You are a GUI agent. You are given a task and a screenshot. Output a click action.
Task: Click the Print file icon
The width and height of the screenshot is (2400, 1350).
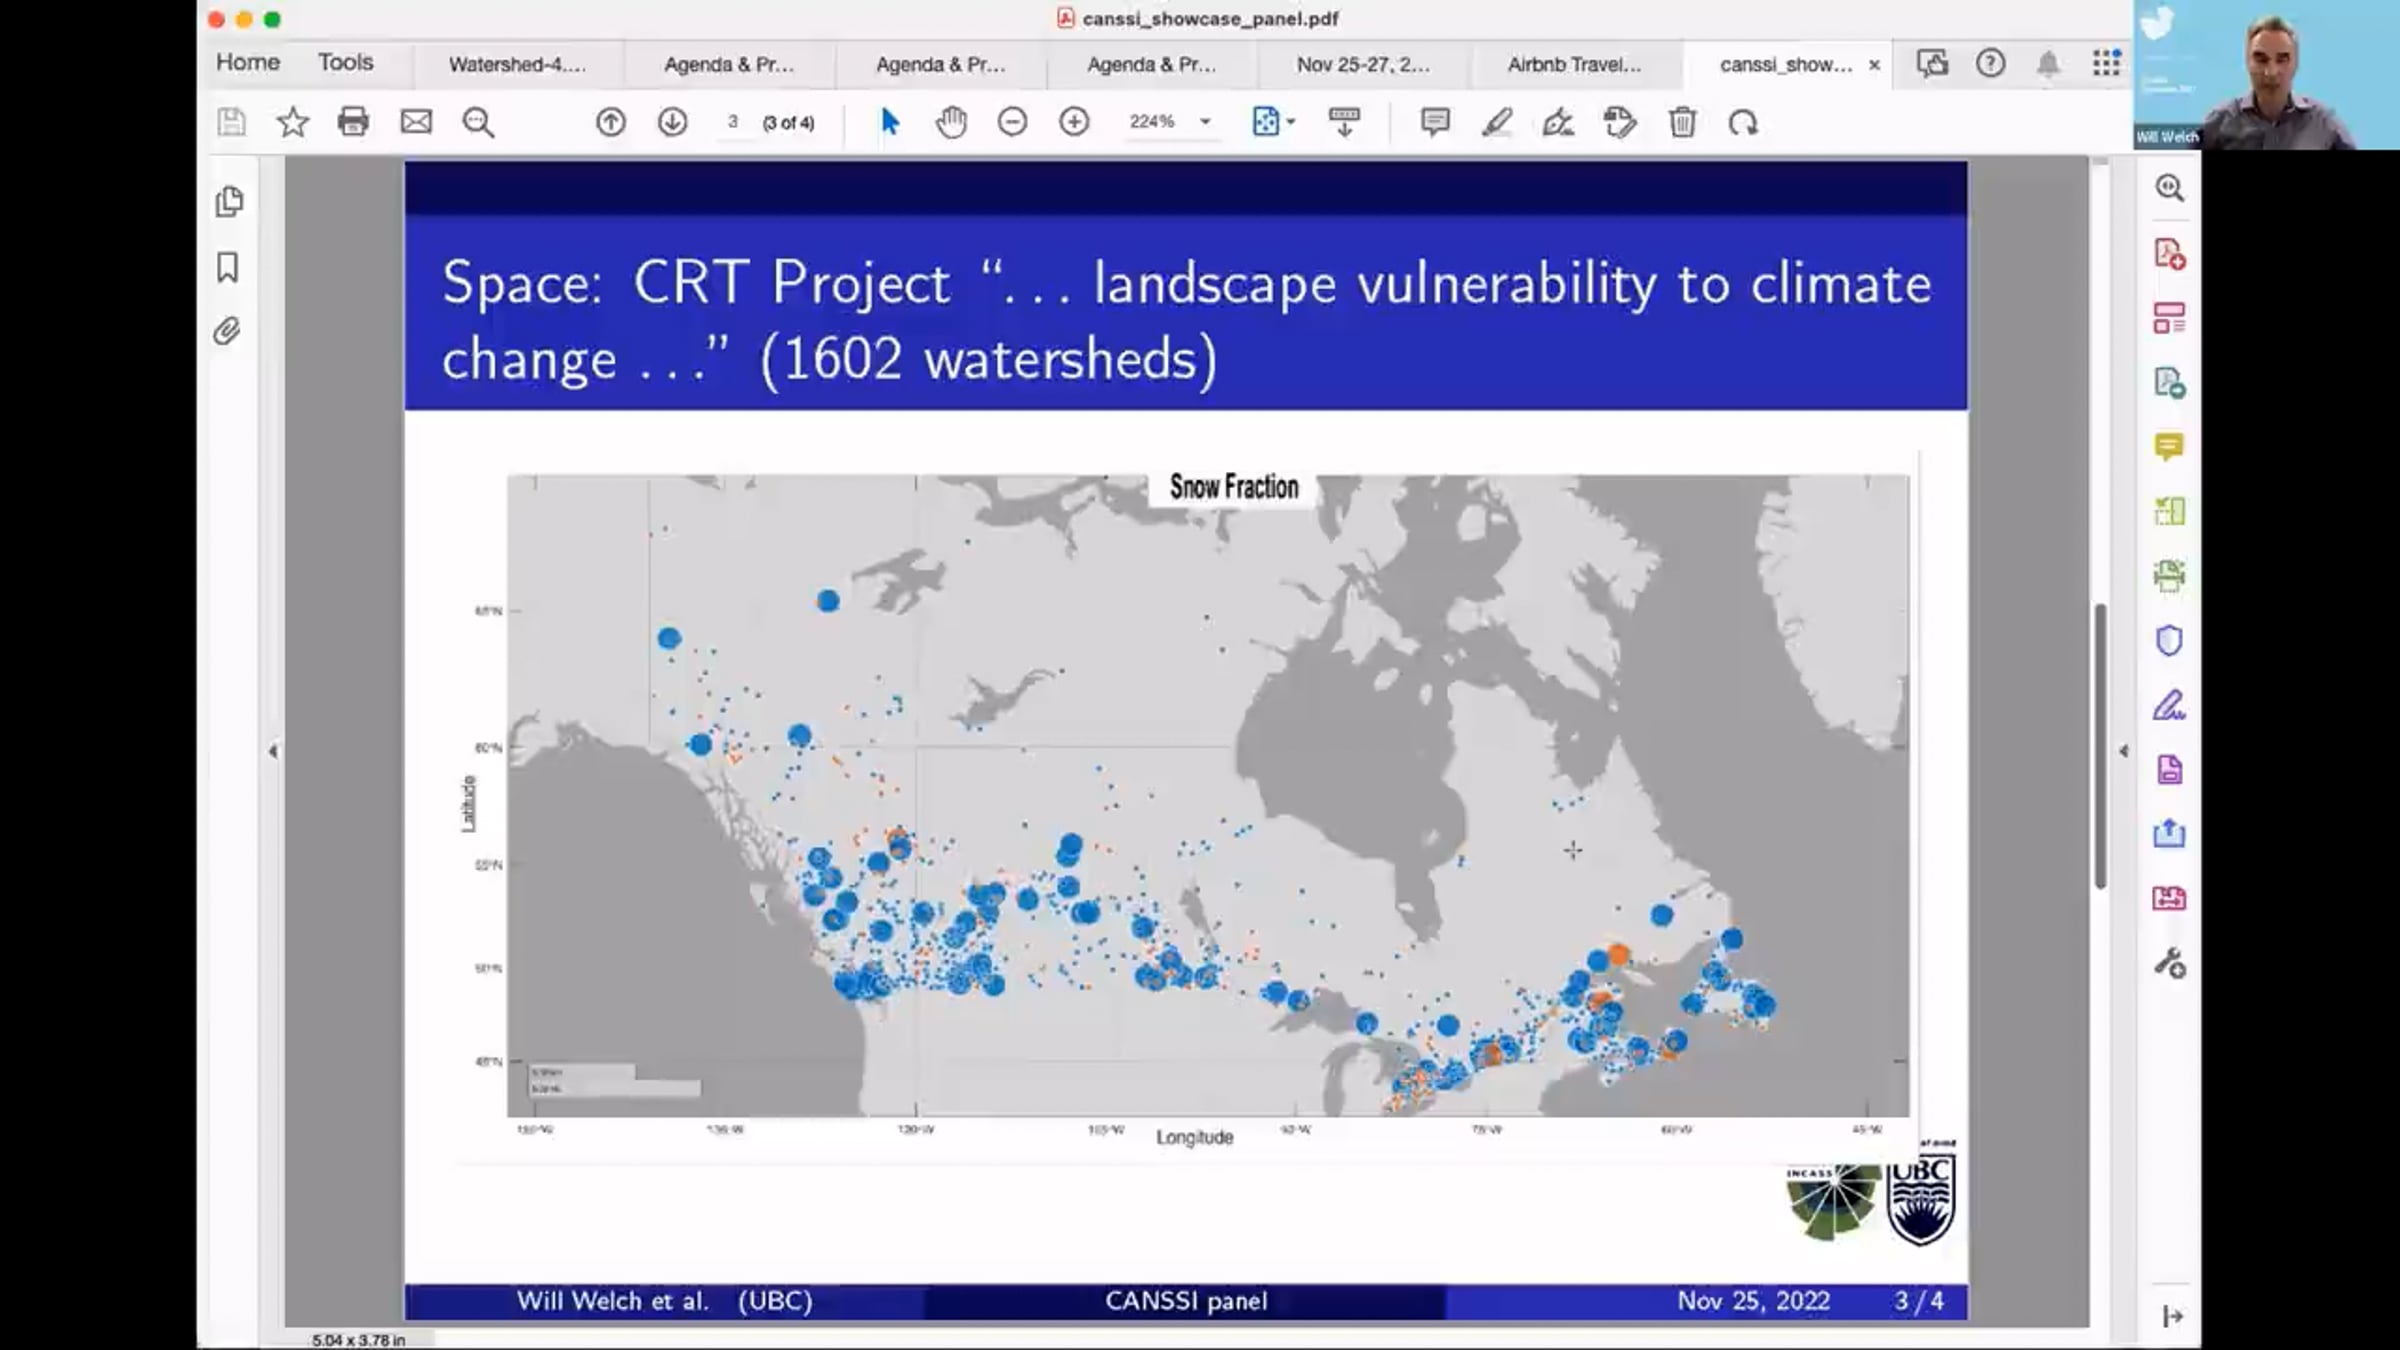click(353, 122)
